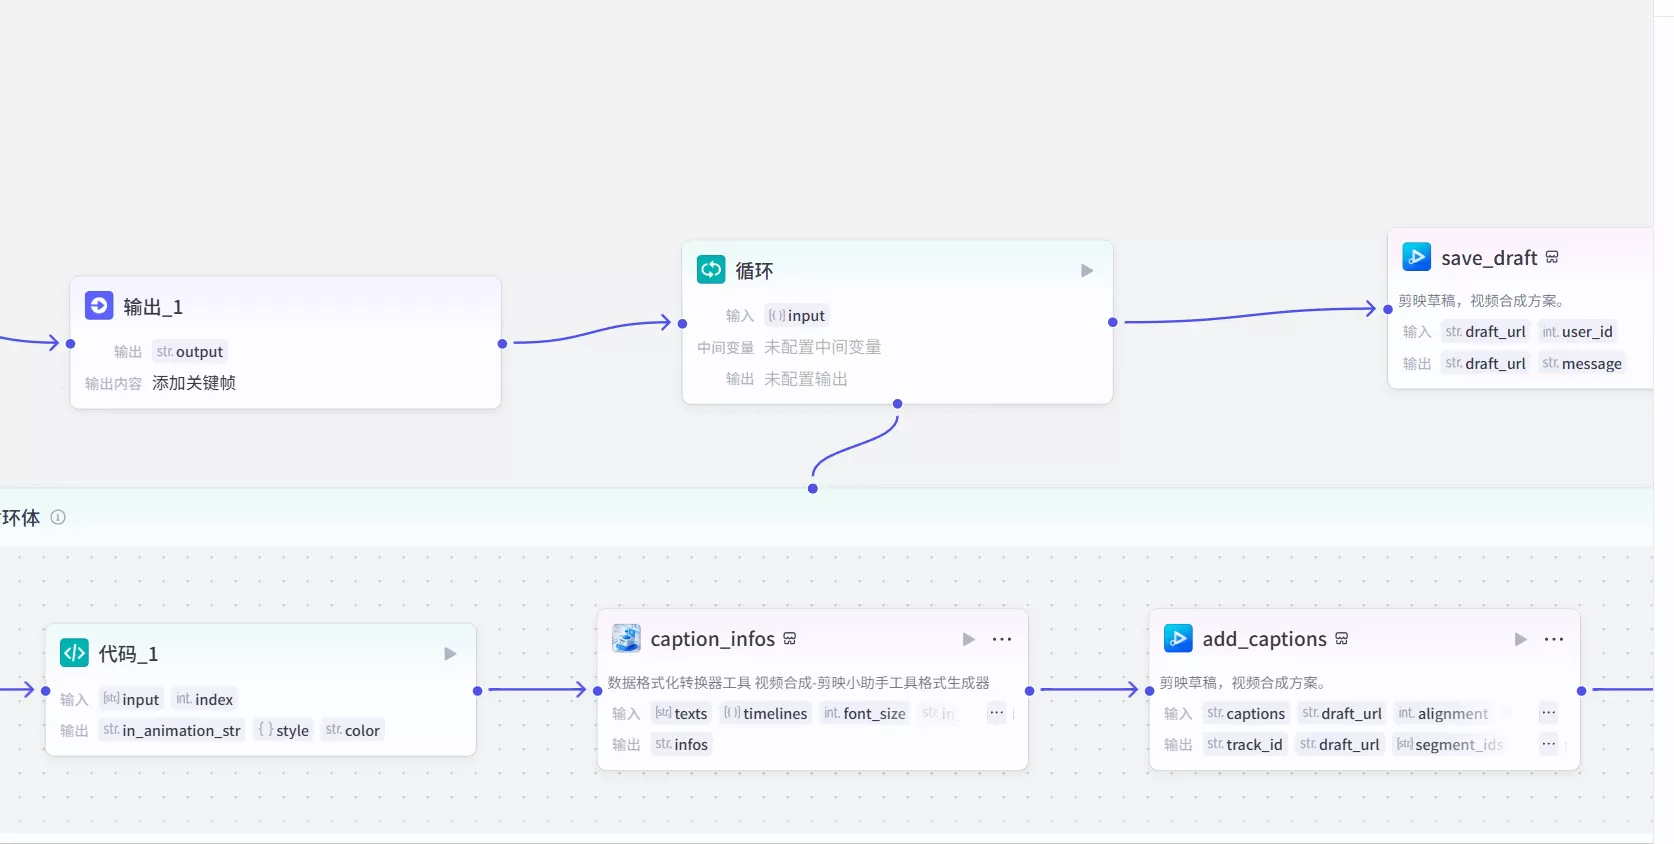Screen dimensions: 1674x844
Task: Expand hidden caption_infos input parameters
Action: click(996, 713)
